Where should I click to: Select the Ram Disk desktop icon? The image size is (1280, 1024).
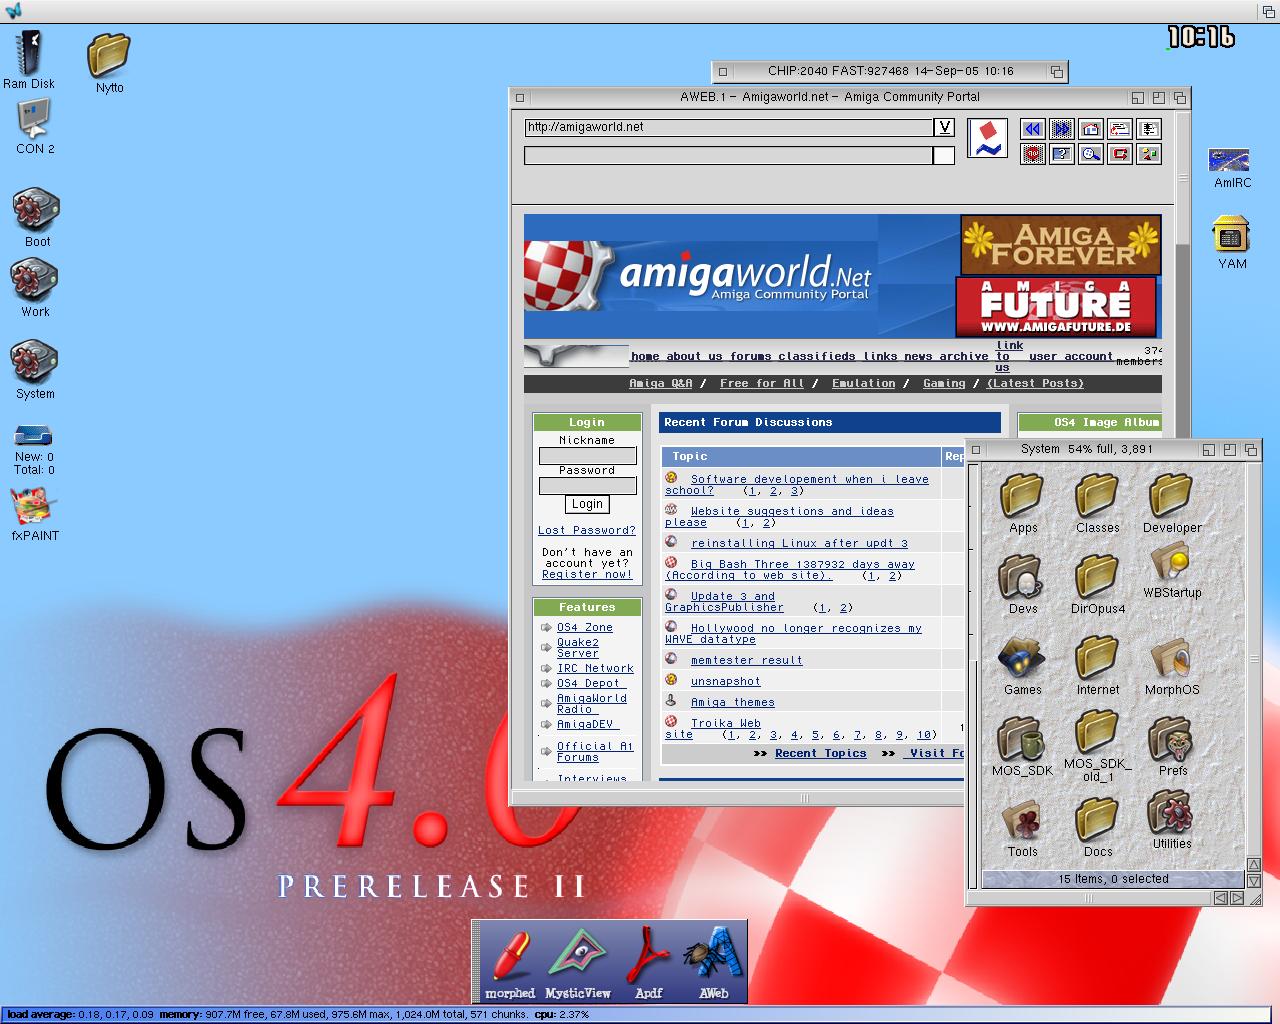[x=29, y=60]
